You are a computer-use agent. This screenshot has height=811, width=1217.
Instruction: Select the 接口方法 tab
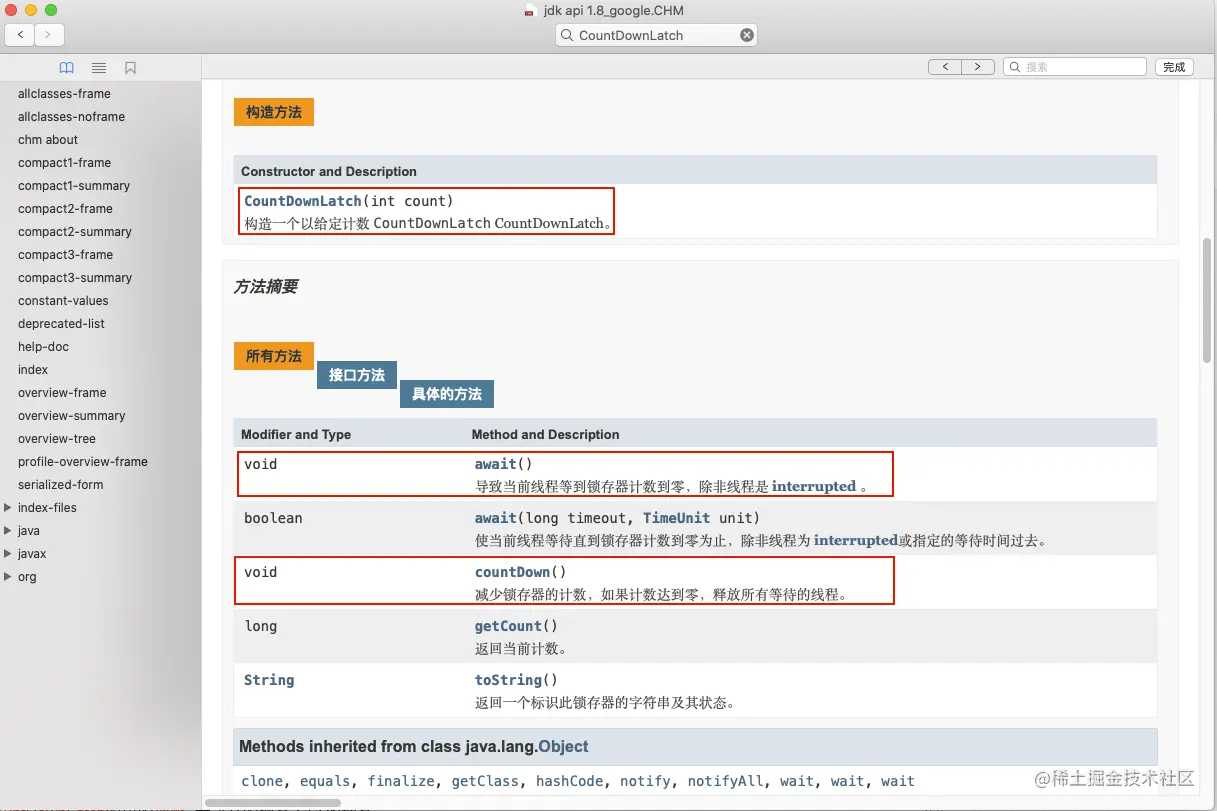pos(357,375)
